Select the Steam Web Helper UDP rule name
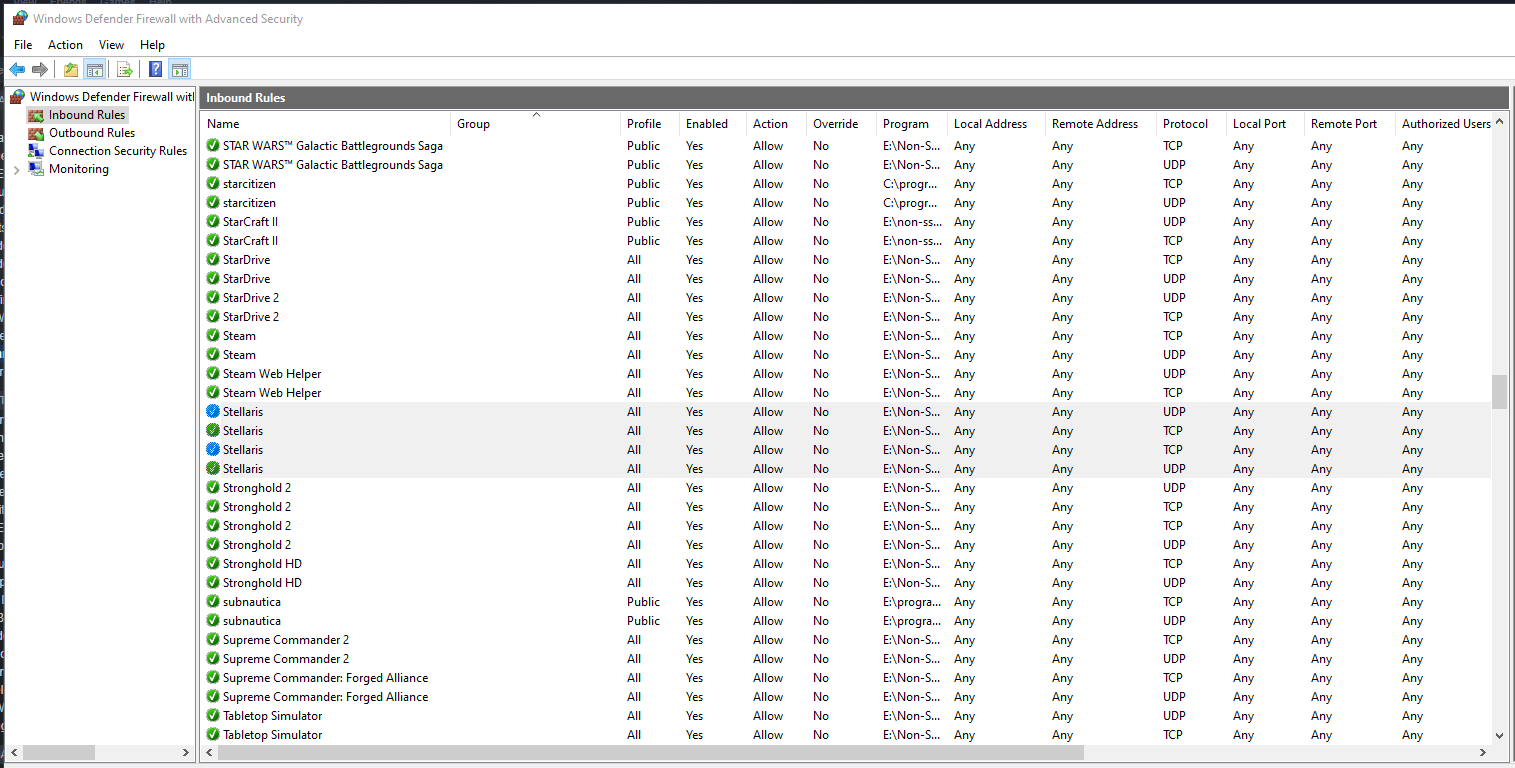 pyautogui.click(x=272, y=374)
